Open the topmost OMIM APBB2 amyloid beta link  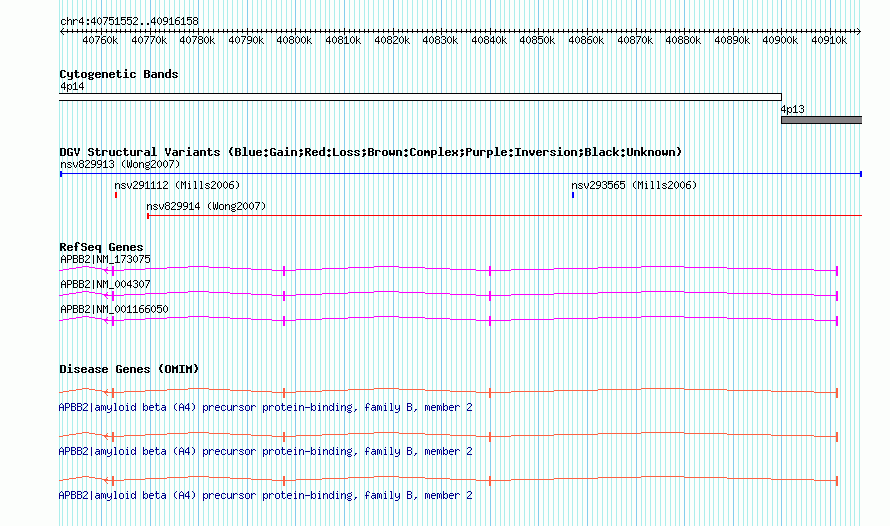266,407
